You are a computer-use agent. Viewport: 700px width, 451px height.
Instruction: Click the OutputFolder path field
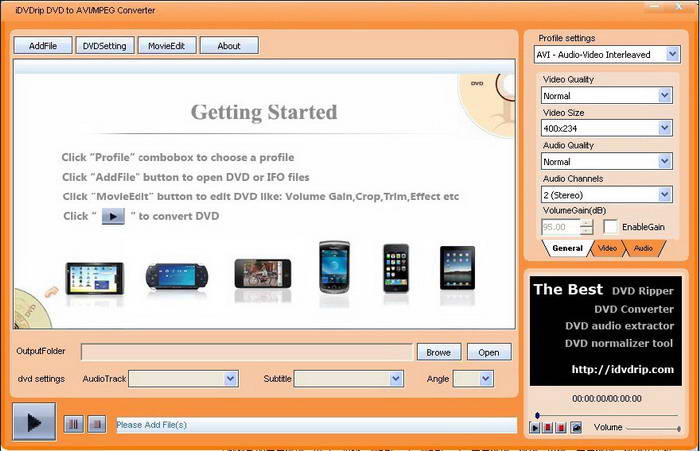click(246, 352)
